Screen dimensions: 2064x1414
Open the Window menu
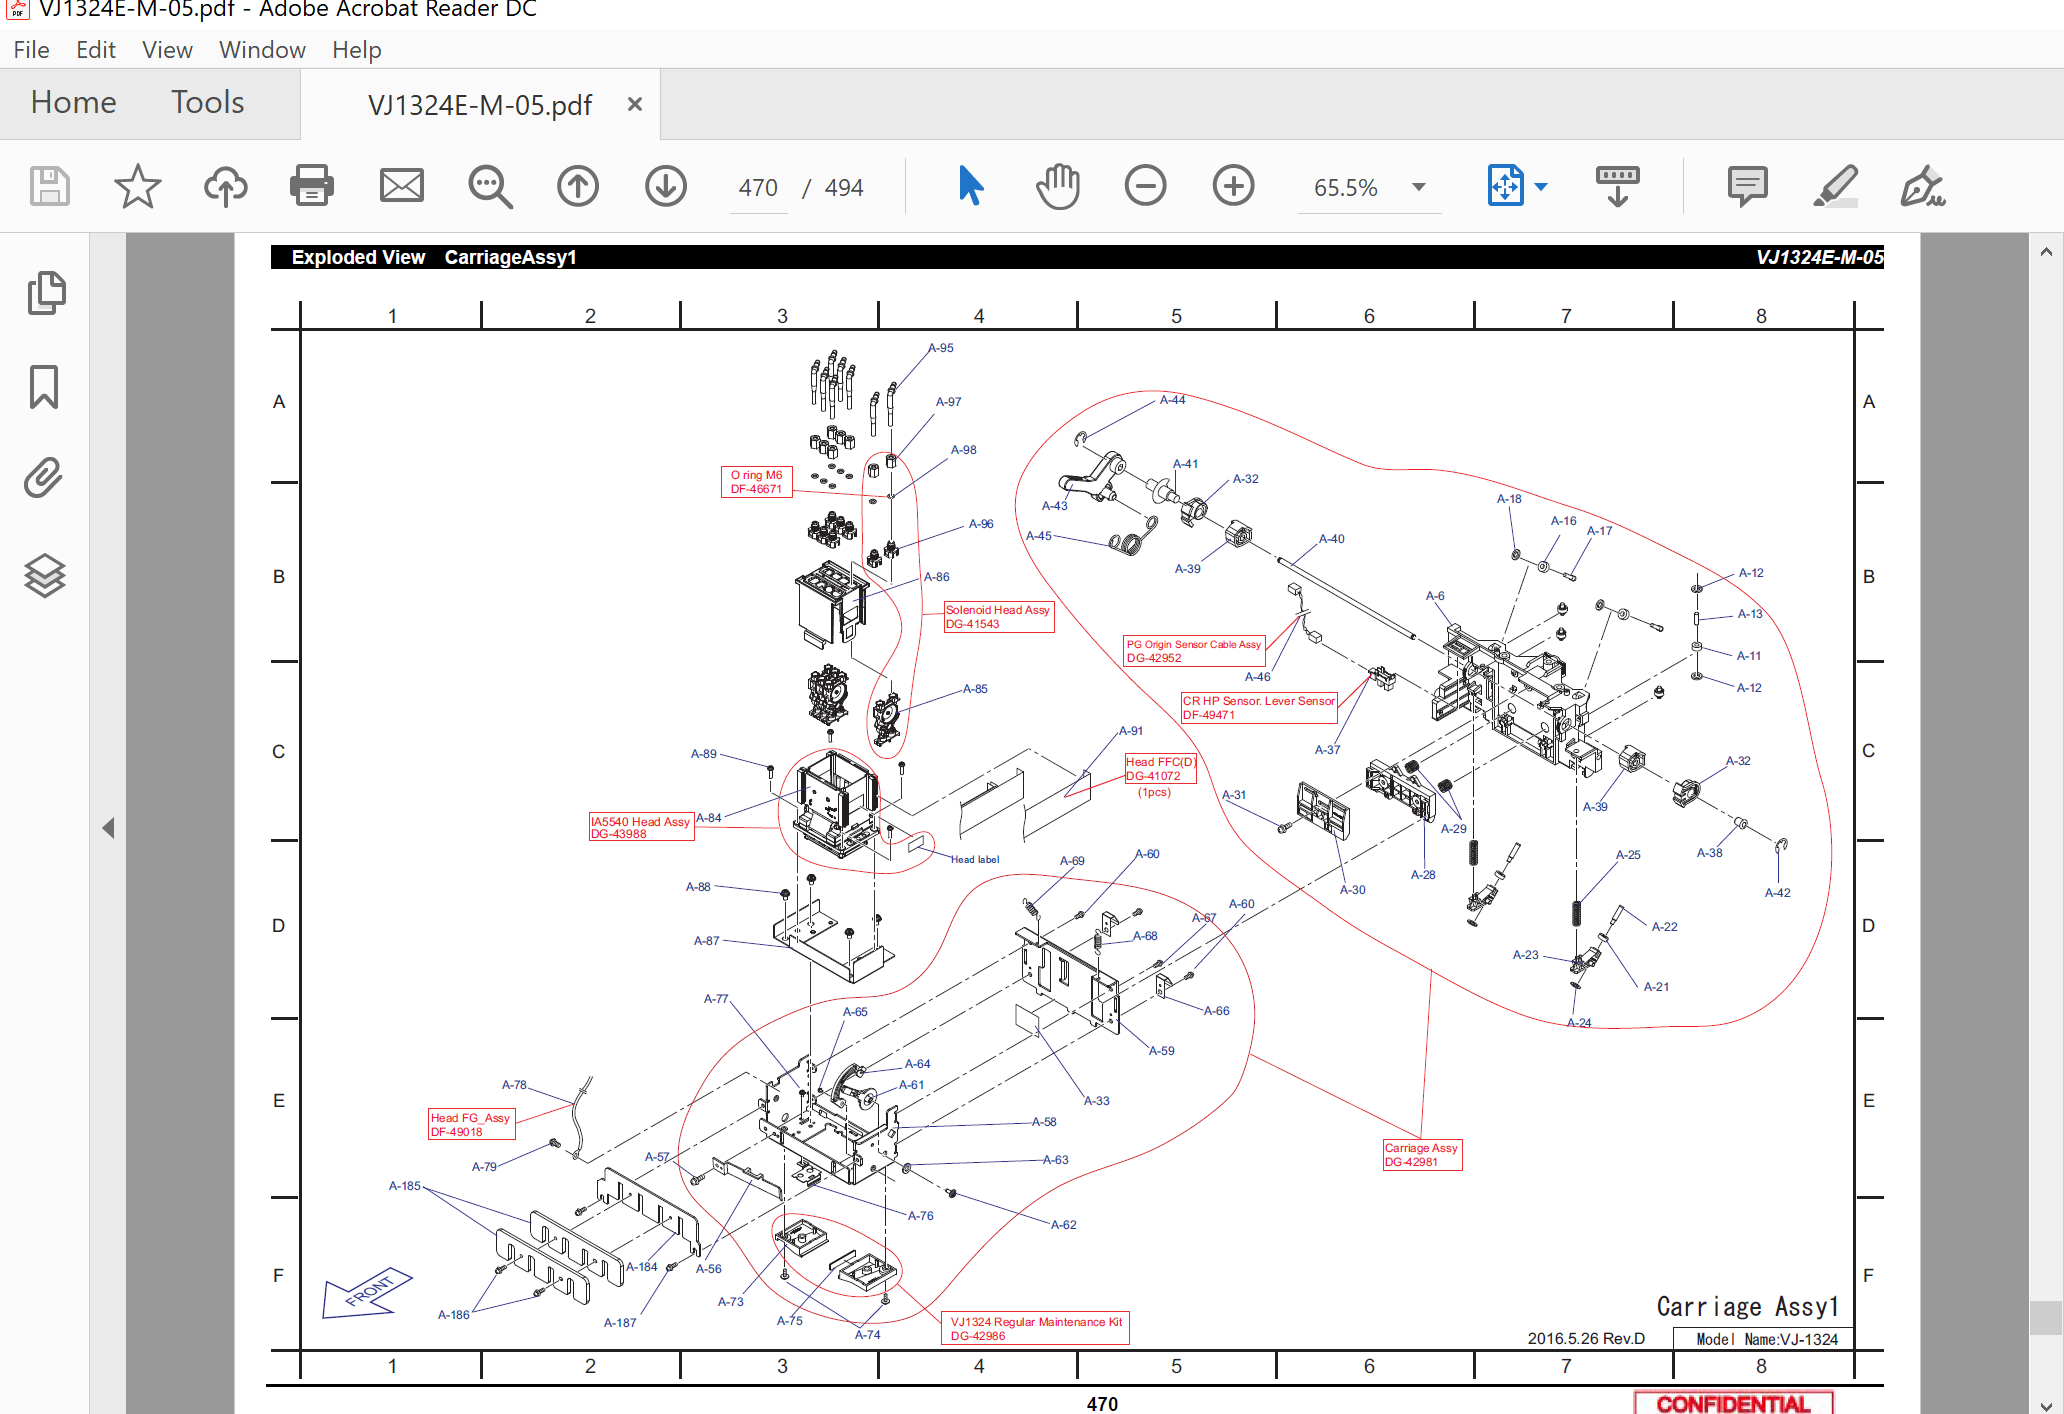pyautogui.click(x=262, y=50)
